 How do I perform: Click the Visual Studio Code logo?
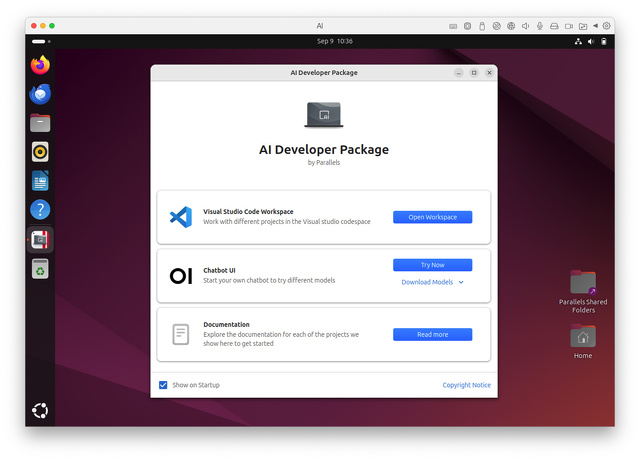coord(181,217)
